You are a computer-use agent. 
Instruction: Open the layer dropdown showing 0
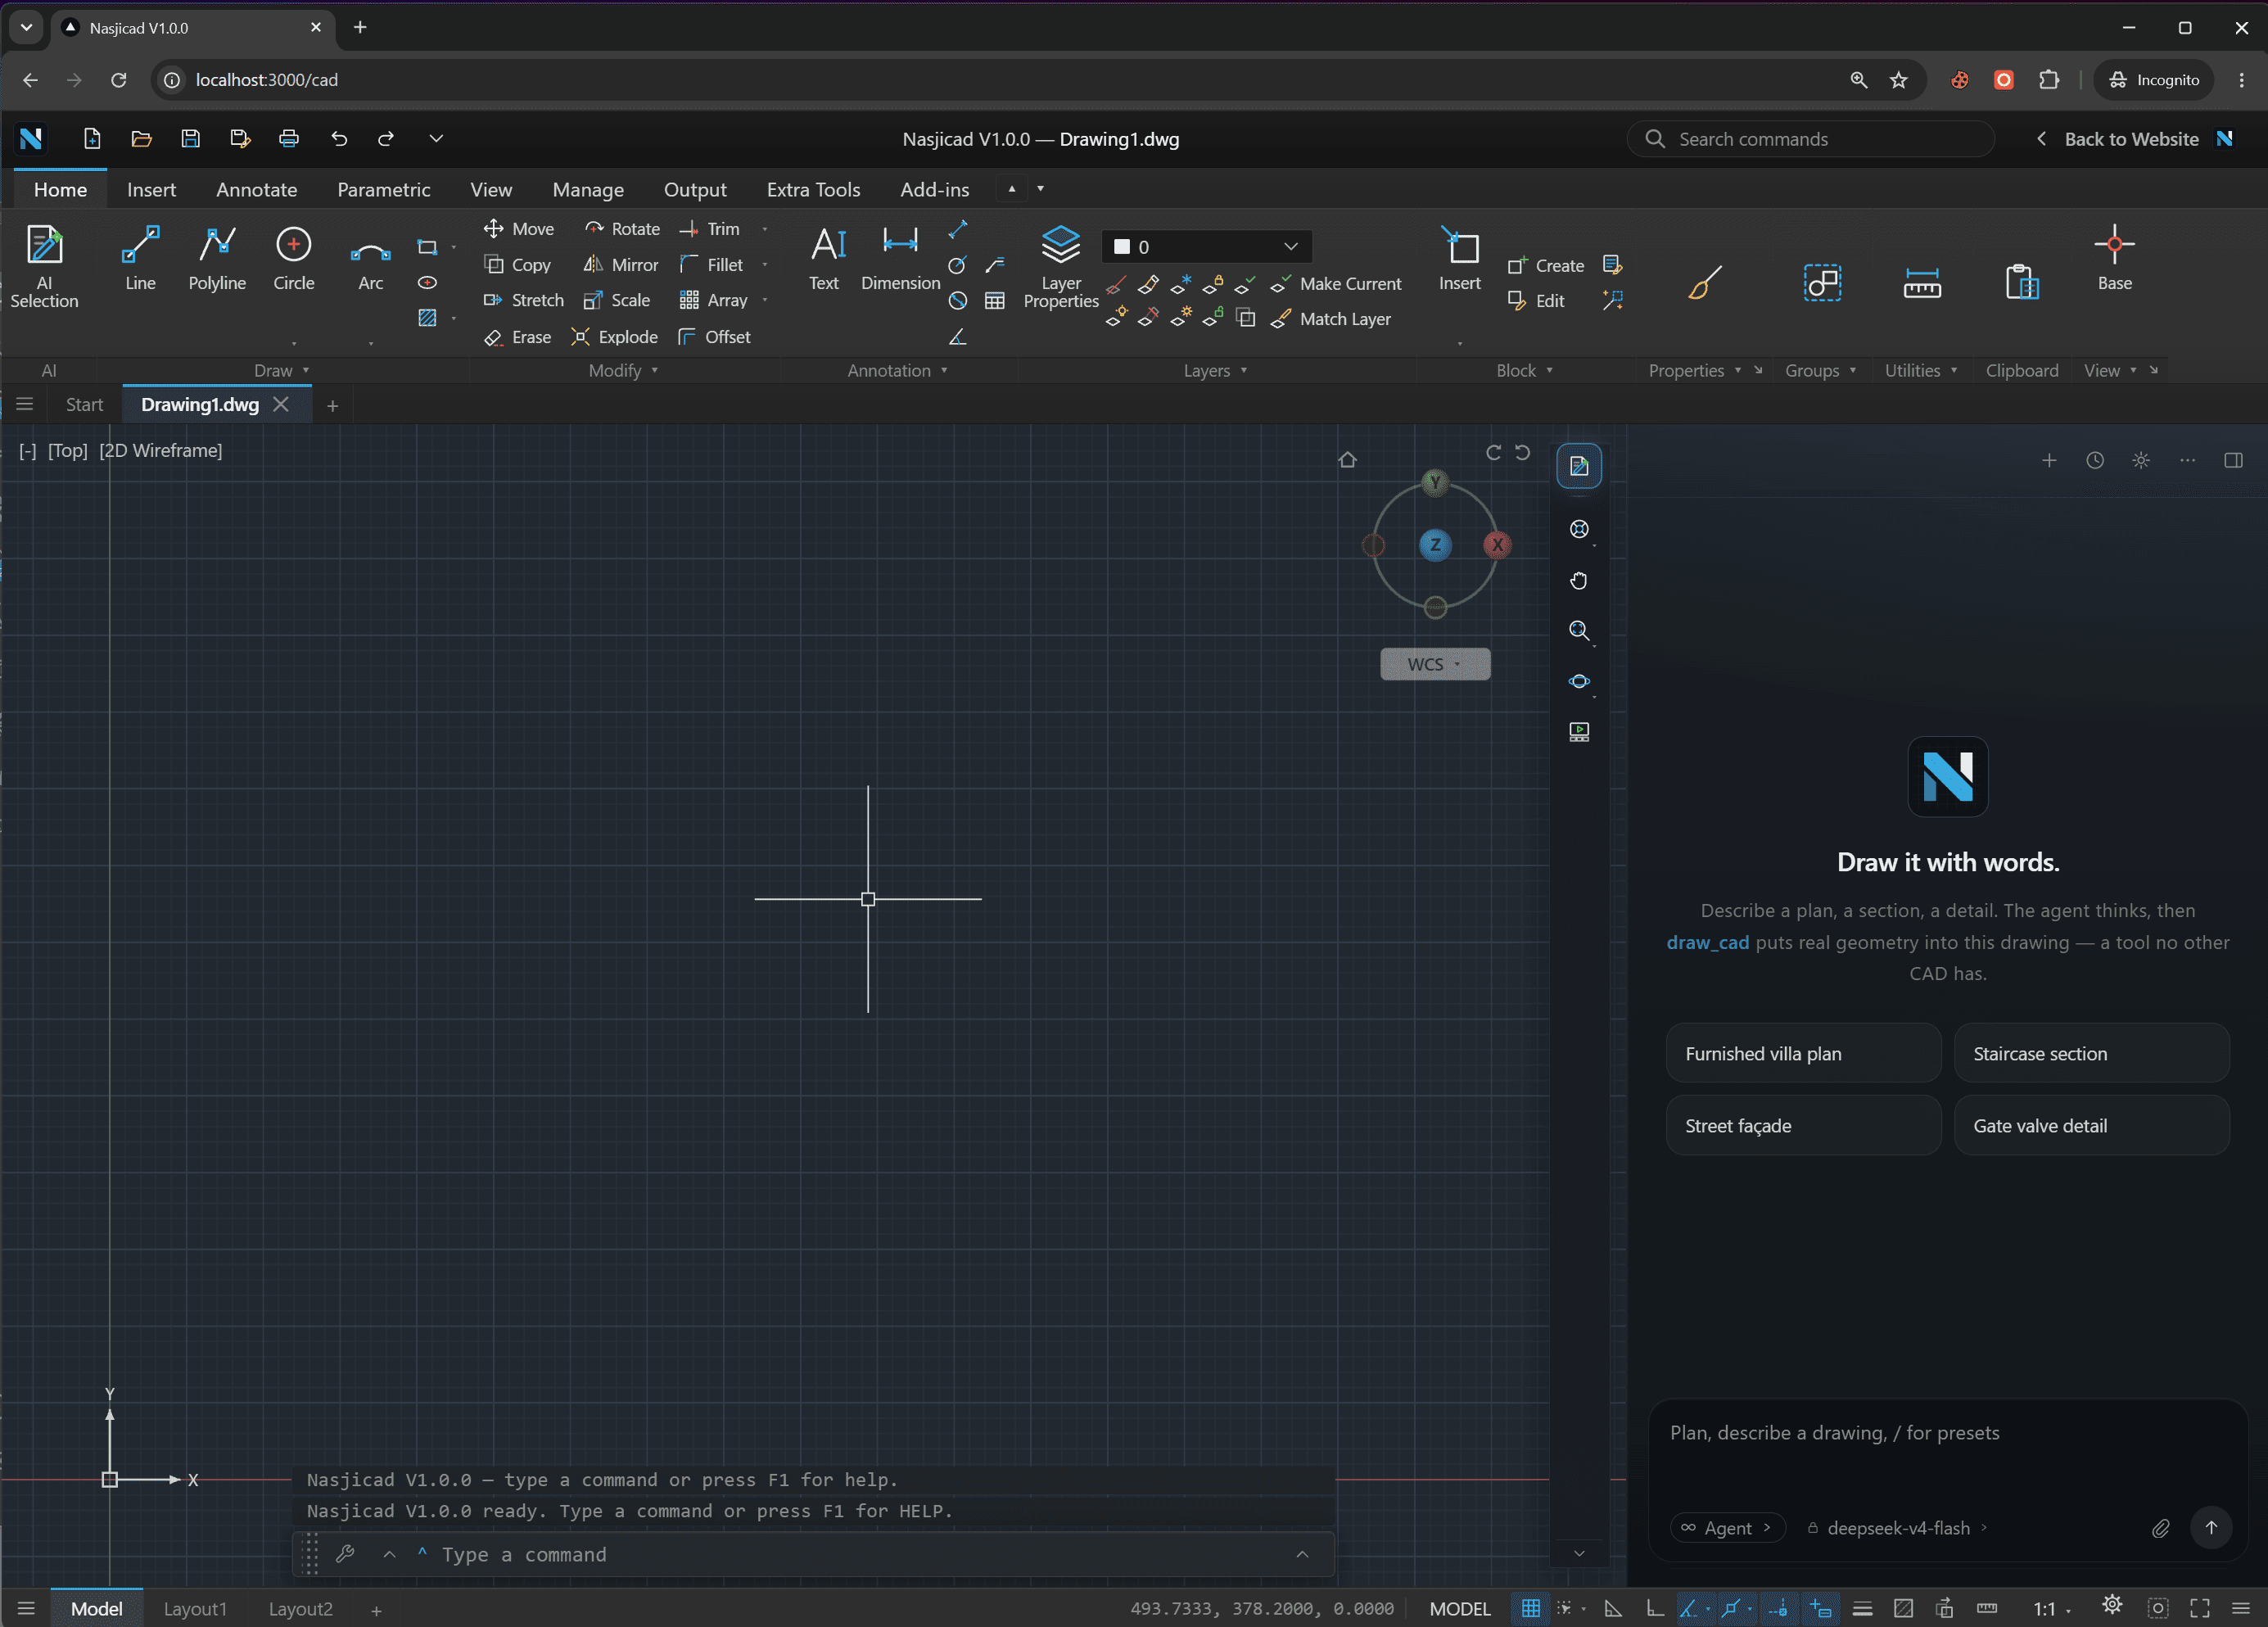click(1206, 246)
